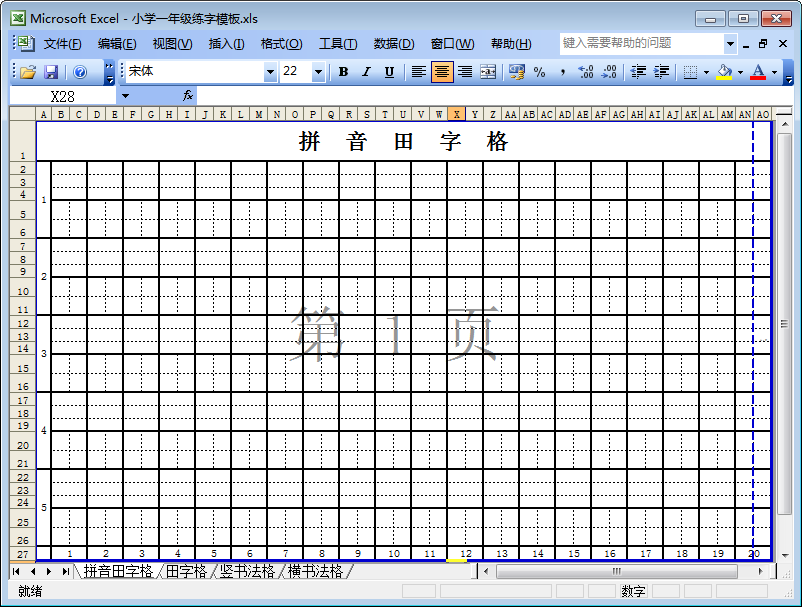Apply red Font Color
Image resolution: width=802 pixels, height=607 pixels.
coord(758,72)
